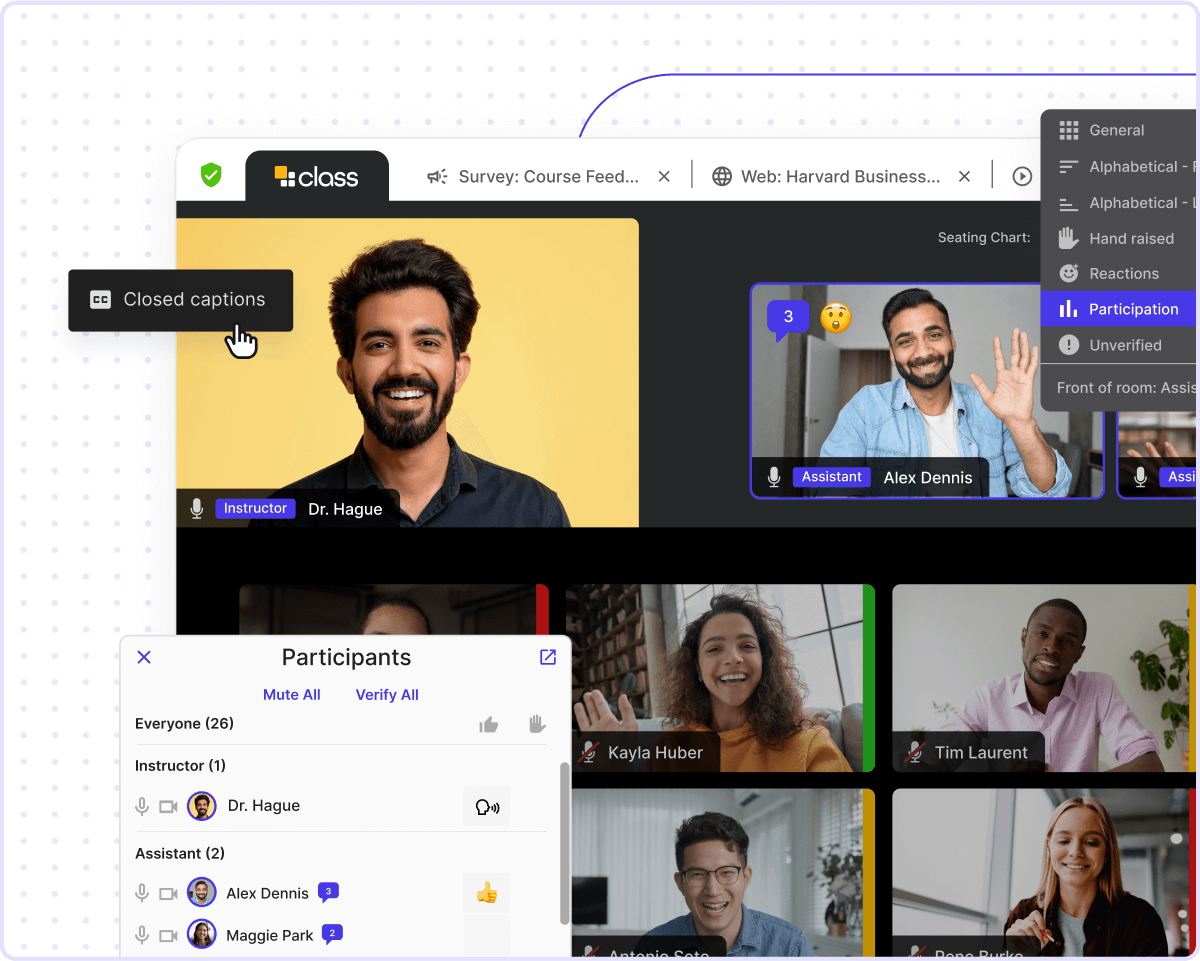This screenshot has height=961, width=1200.
Task: Toggle Maggie Park's microphone in participants list
Action: click(143, 935)
